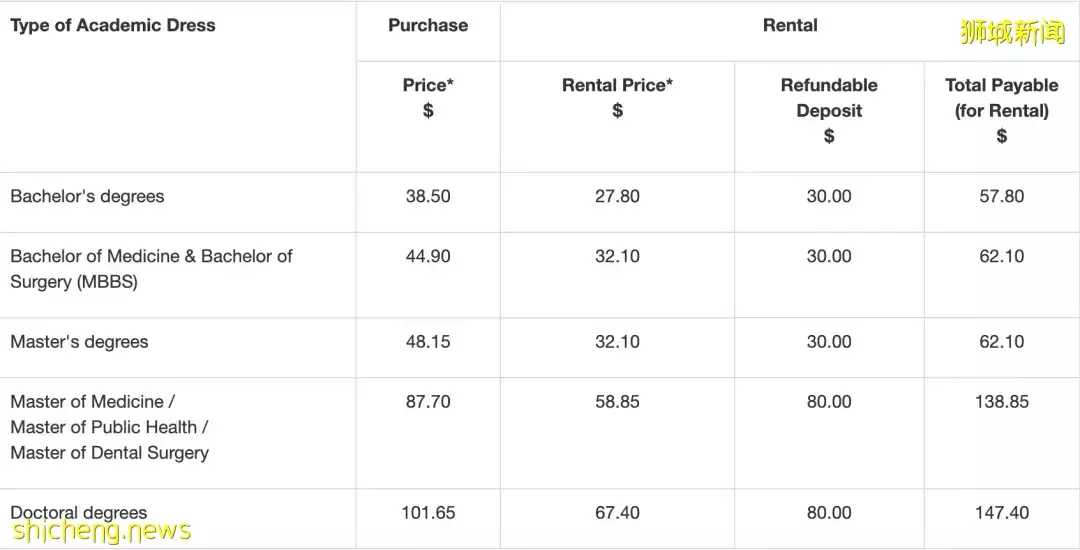Click the 48.15 Master's purchase price

coord(428,342)
